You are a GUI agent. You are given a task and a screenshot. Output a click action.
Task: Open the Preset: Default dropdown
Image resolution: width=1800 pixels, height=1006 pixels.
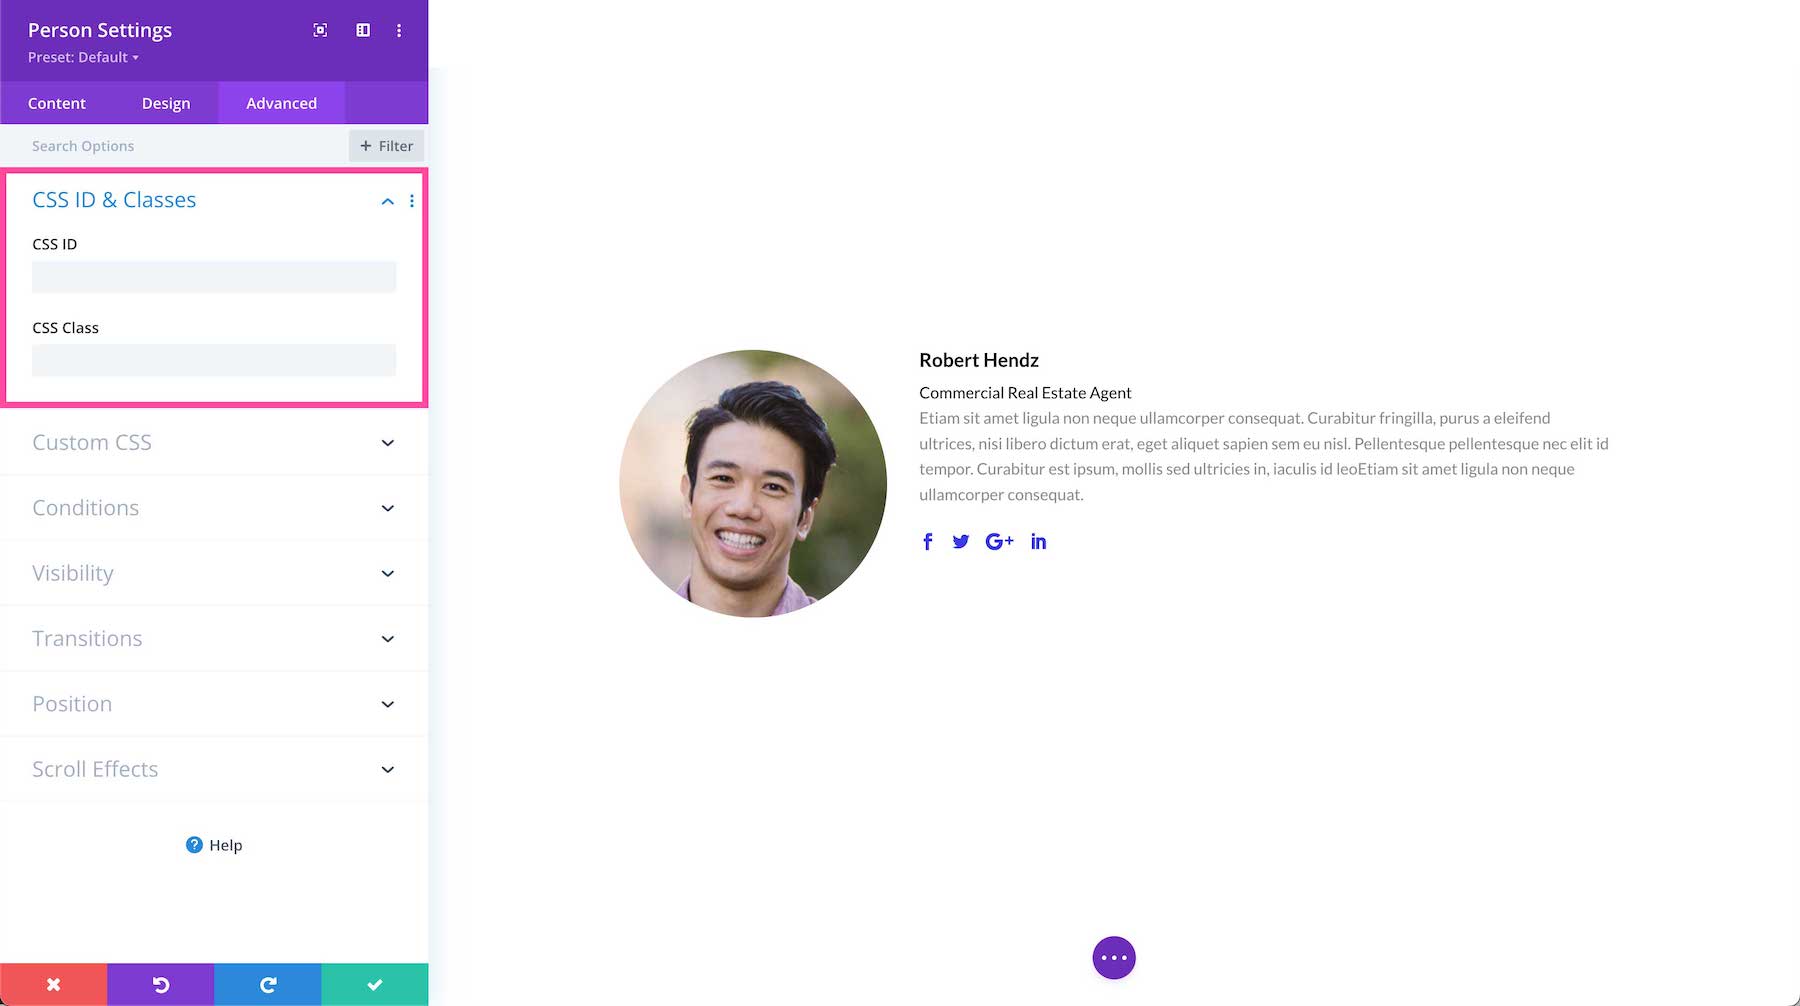(x=82, y=57)
